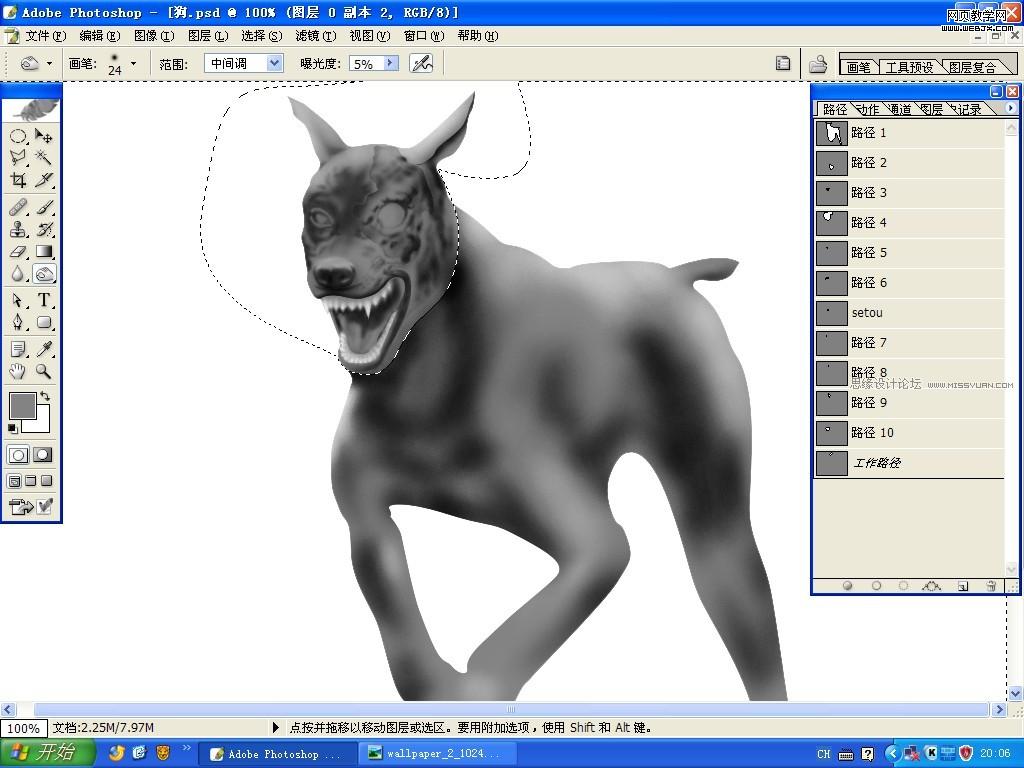Select the Hand tool
This screenshot has width=1024, height=768.
[18, 372]
